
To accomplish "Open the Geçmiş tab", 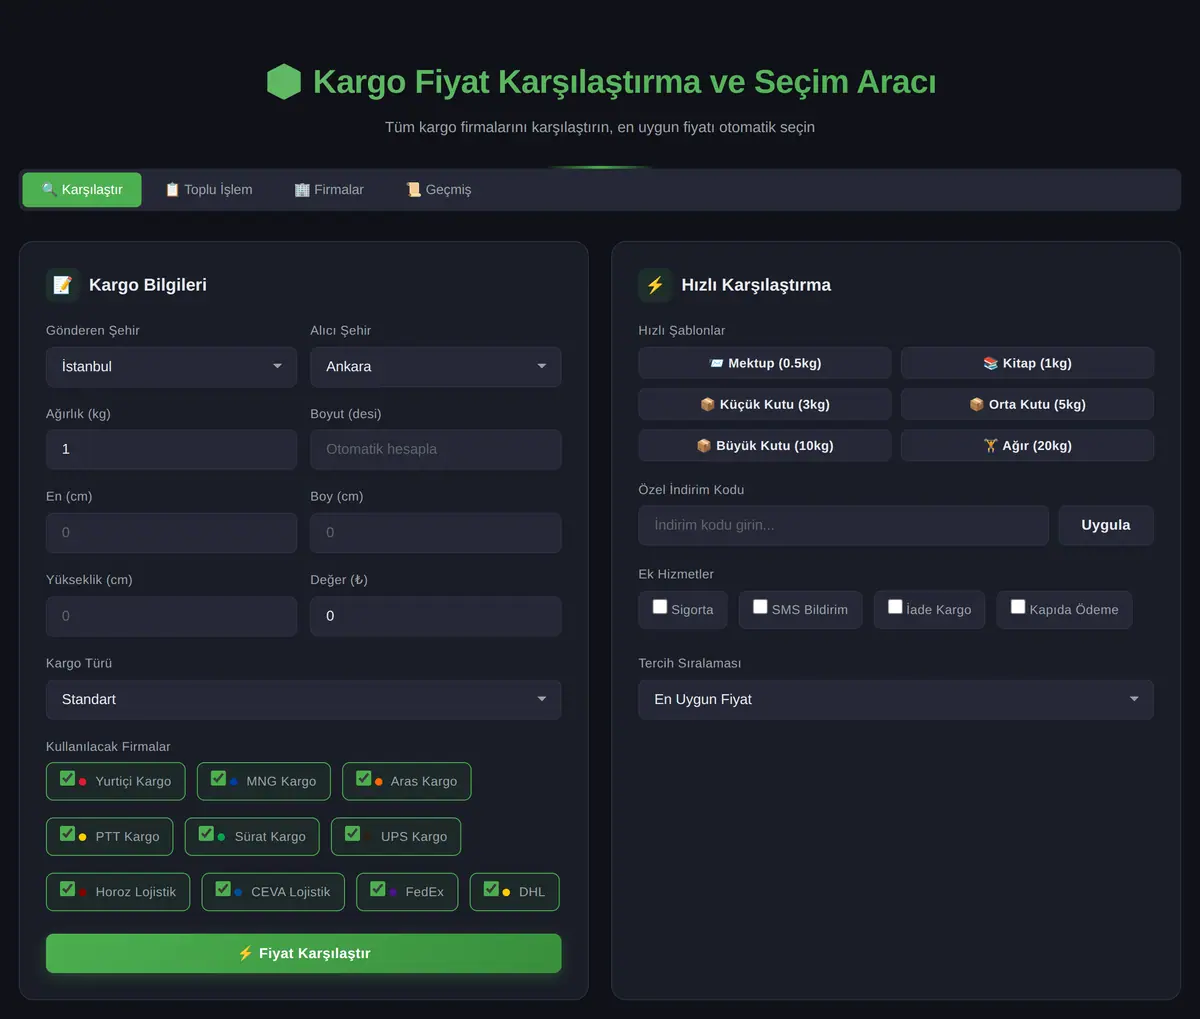I will click(x=438, y=190).
